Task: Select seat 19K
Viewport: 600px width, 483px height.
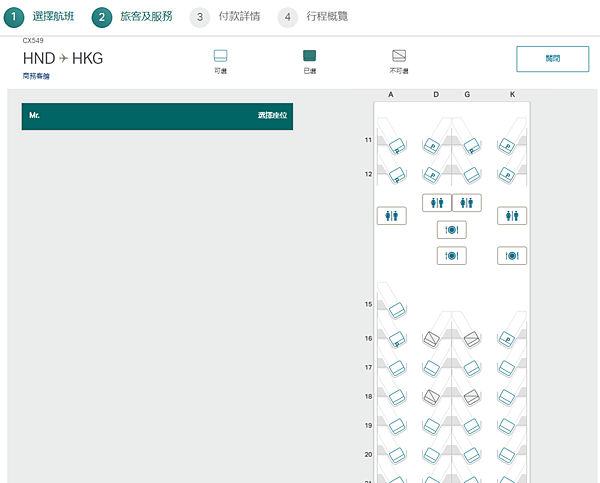Action: click(506, 426)
